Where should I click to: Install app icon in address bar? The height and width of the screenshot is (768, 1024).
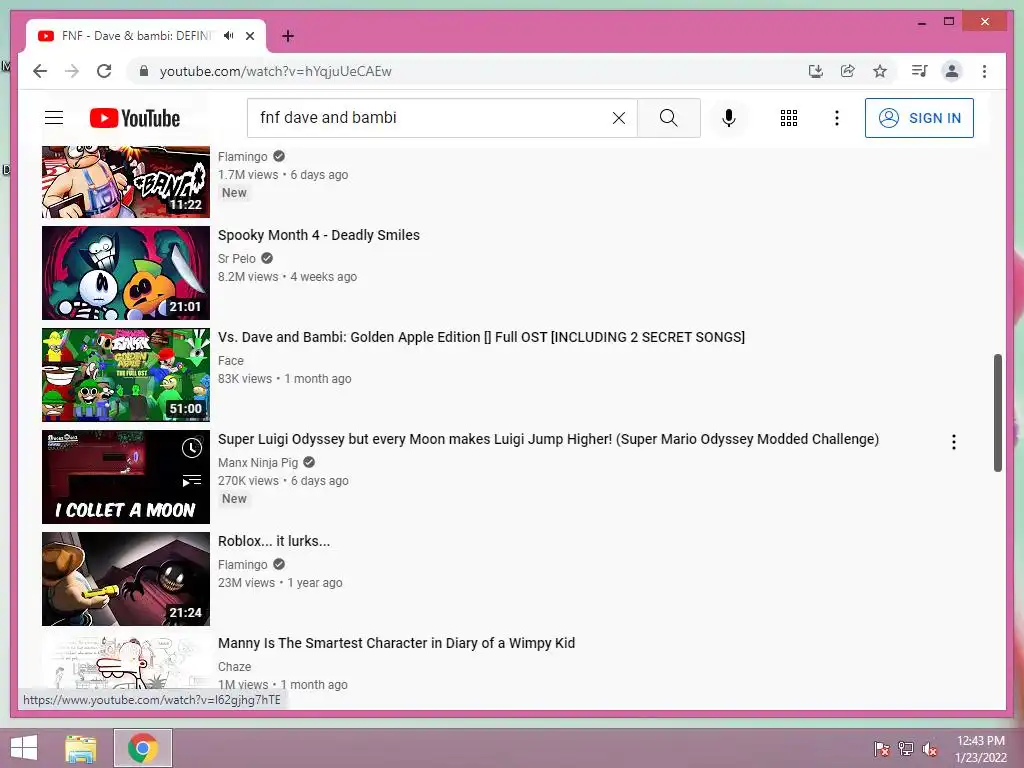point(816,71)
